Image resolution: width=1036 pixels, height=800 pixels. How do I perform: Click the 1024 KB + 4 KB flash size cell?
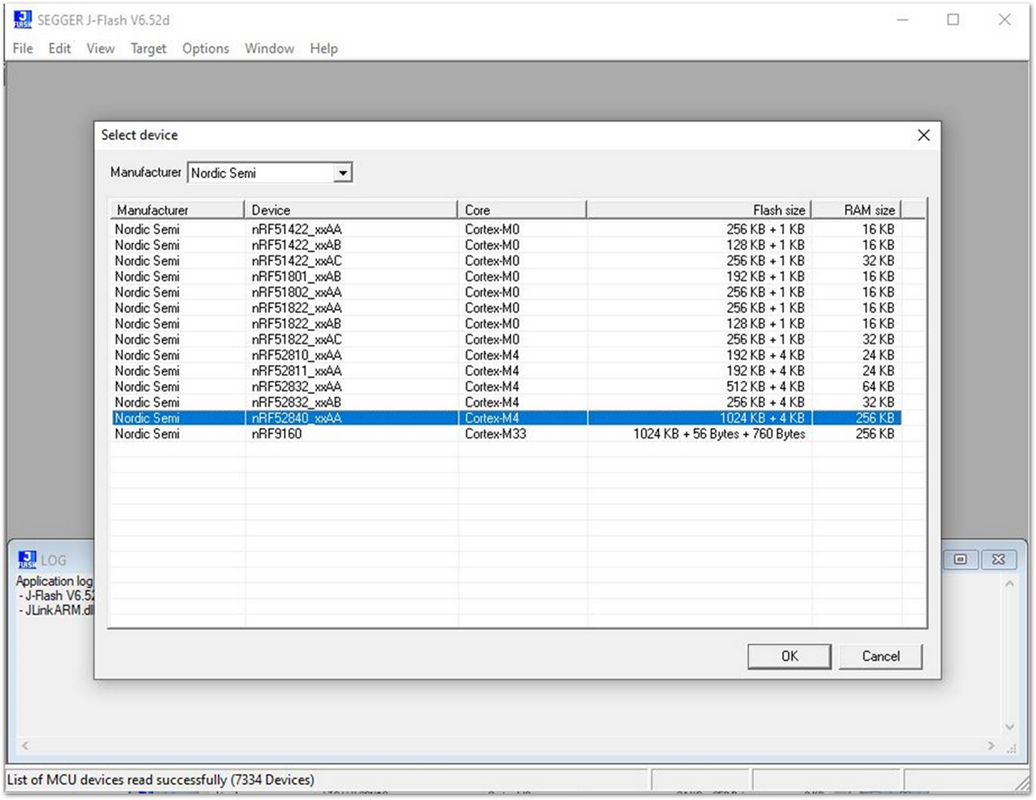(762, 418)
